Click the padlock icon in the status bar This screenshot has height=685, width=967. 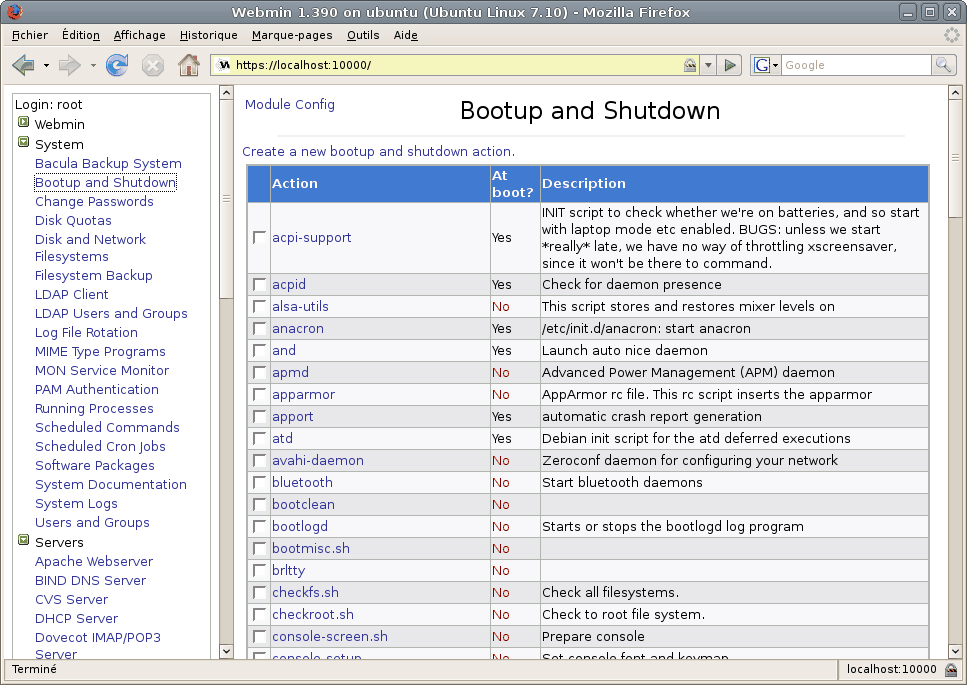(951, 670)
